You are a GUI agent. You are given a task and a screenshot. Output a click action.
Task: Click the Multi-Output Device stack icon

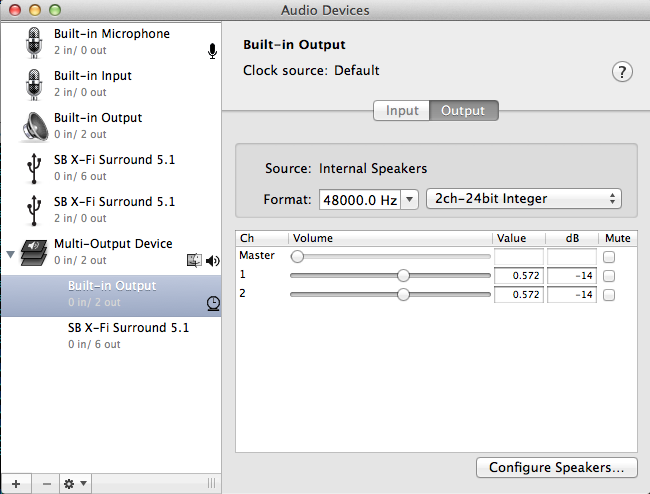pos(33,252)
